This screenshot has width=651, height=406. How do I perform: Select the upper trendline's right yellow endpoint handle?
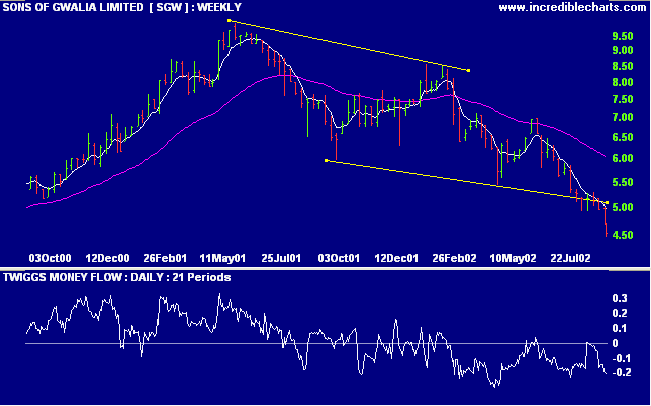click(x=468, y=71)
